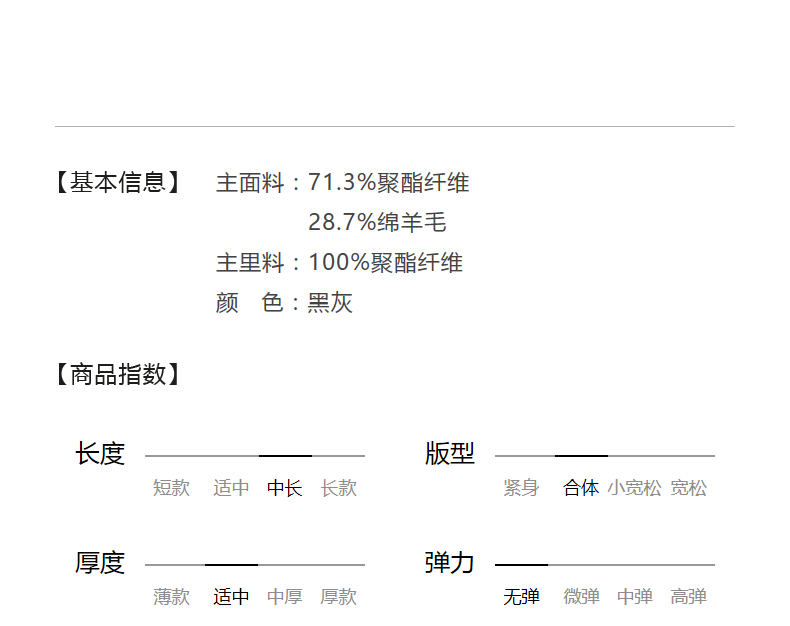The width and height of the screenshot is (790, 626).
Task: Click the highlighted 合体 fit option
Action: click(x=581, y=488)
